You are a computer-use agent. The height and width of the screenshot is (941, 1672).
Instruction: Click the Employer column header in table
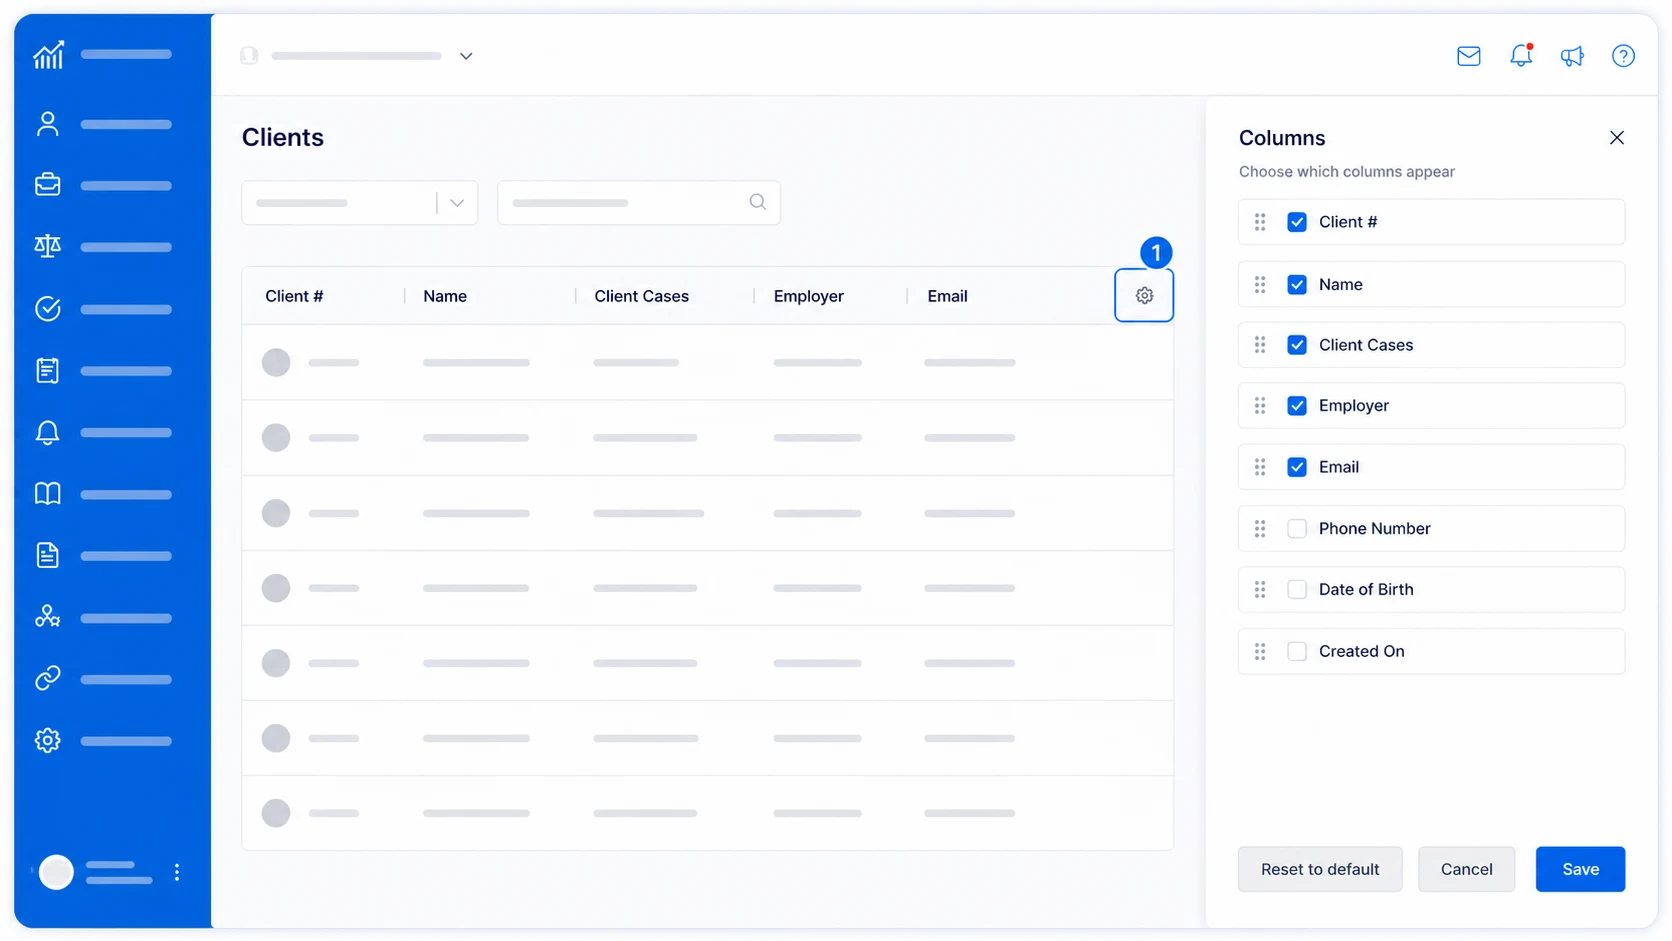coord(809,296)
